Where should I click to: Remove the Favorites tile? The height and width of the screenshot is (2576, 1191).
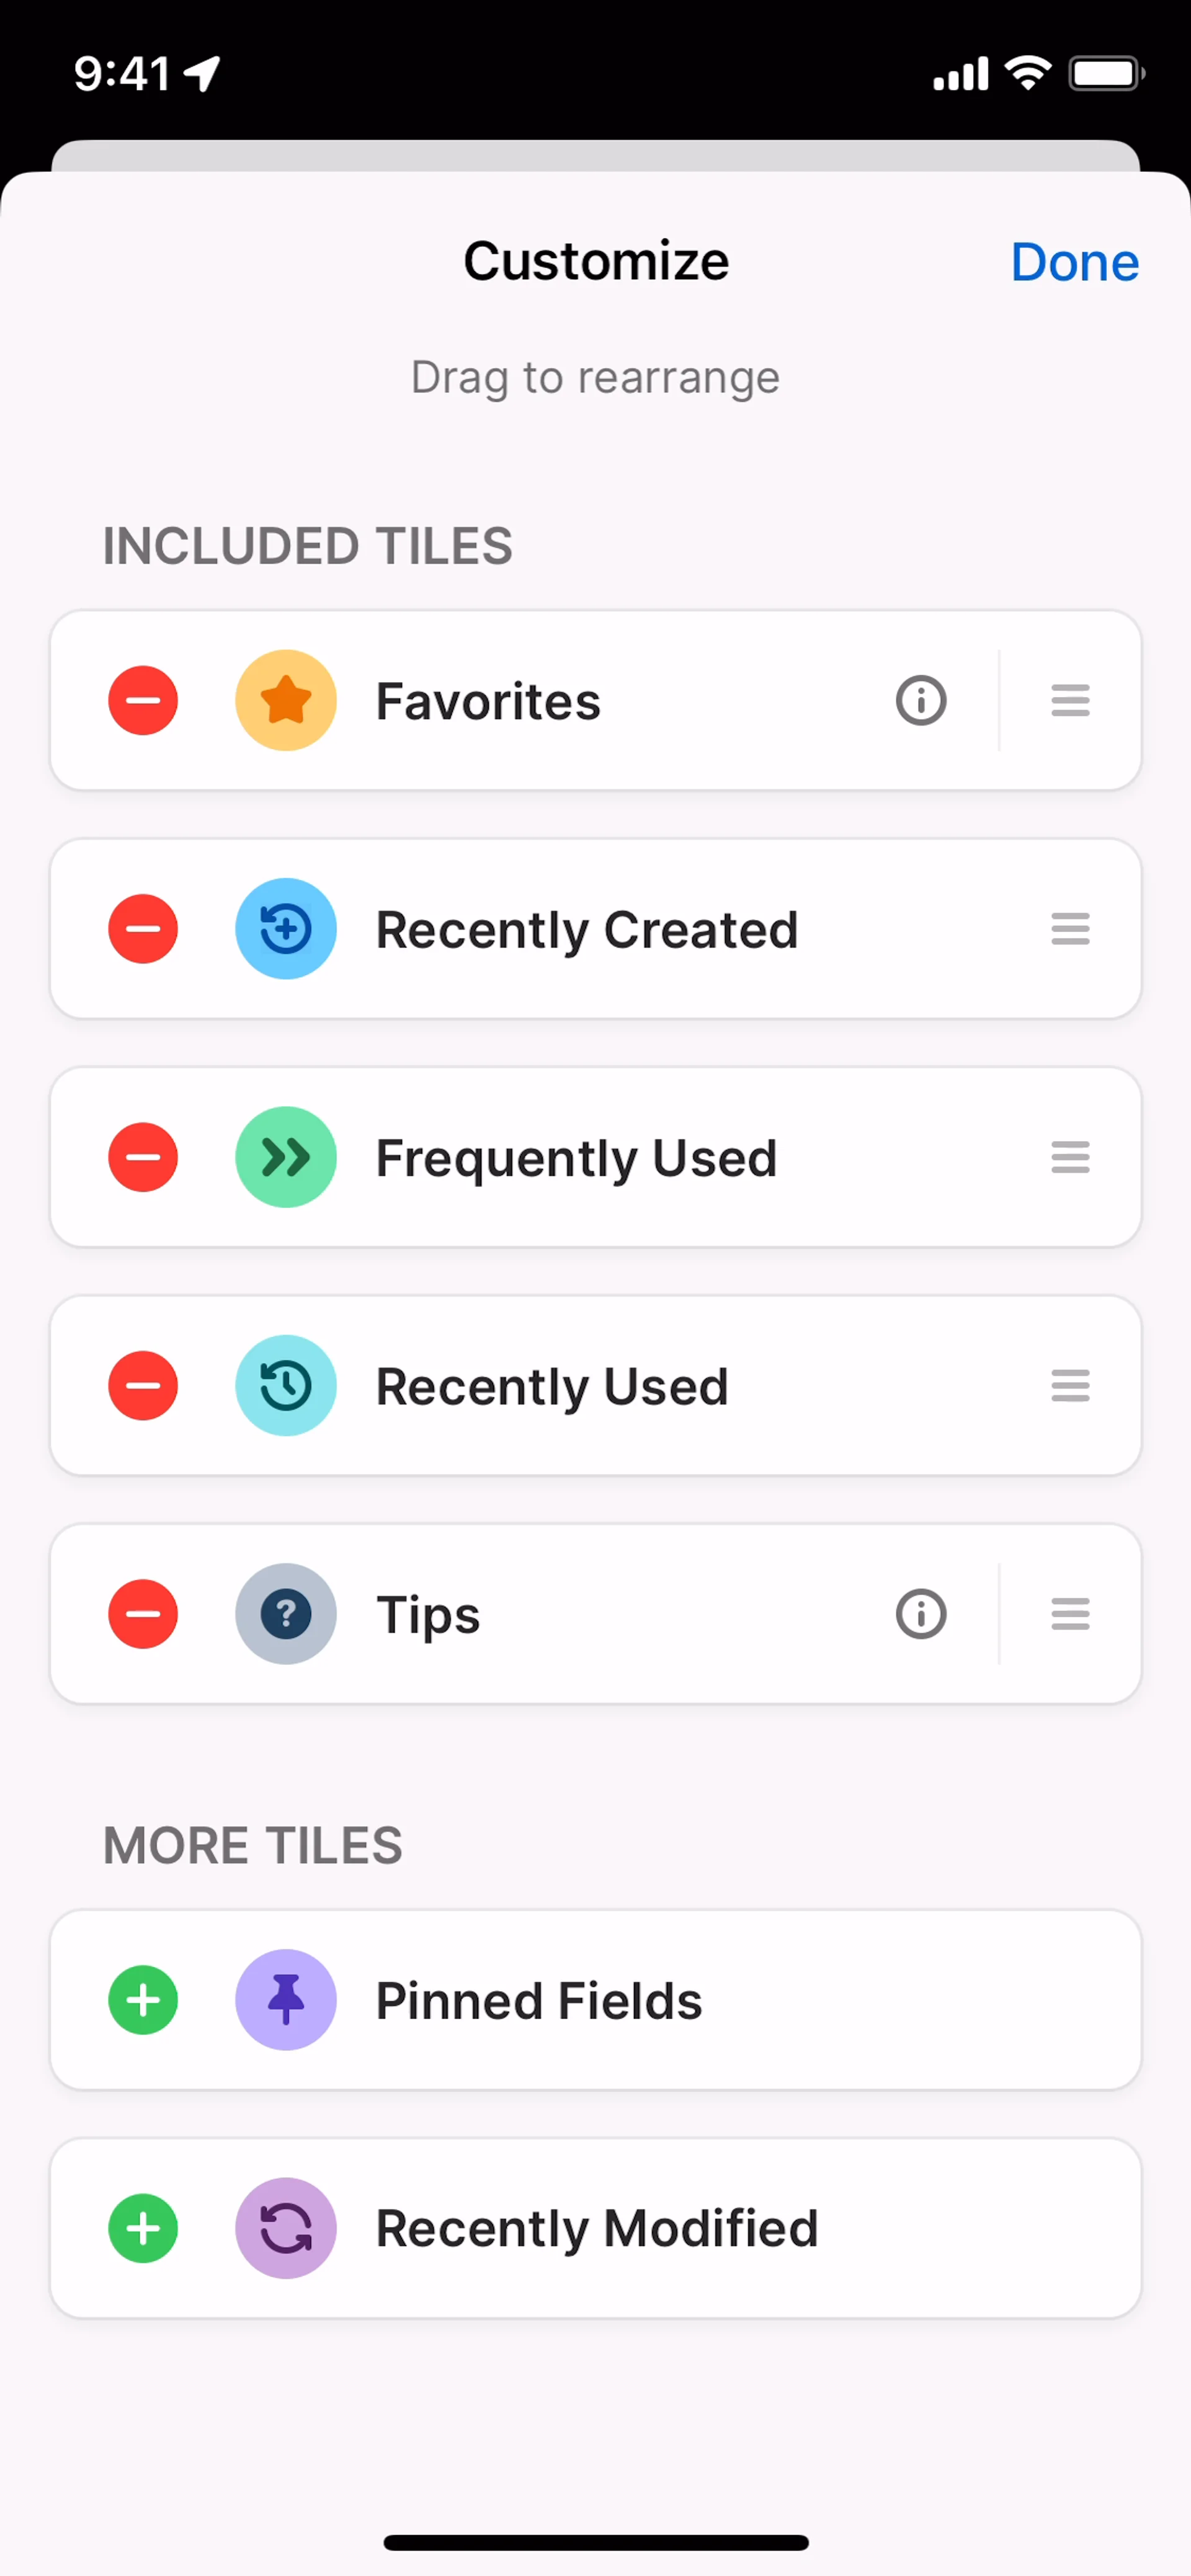143,700
